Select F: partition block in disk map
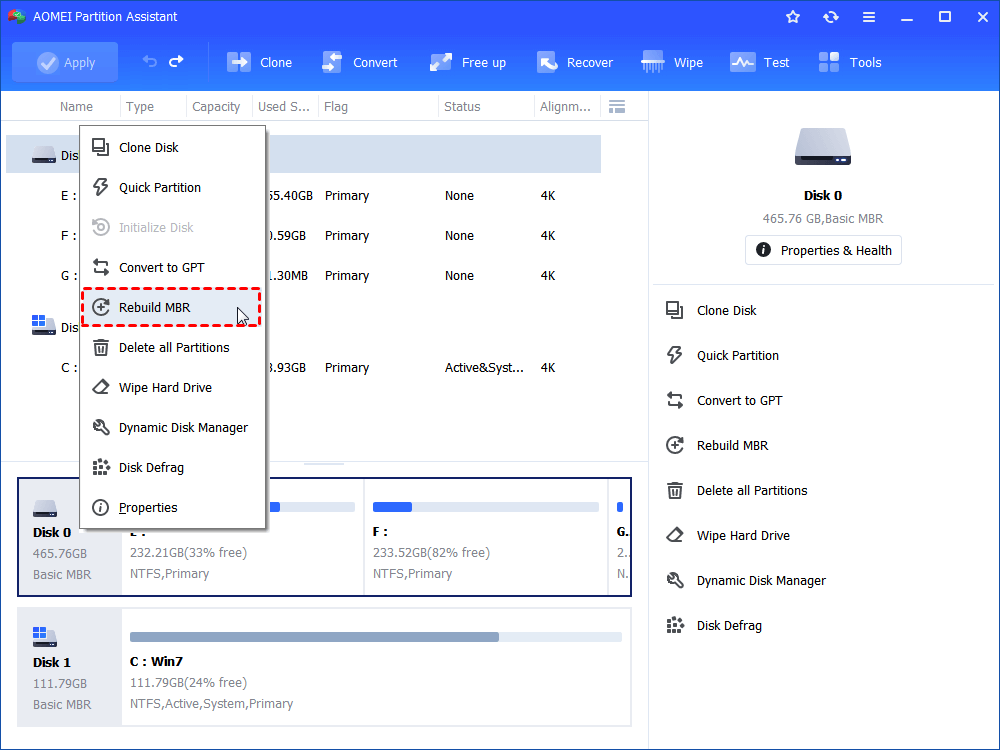Image resolution: width=1000 pixels, height=750 pixels. point(486,537)
